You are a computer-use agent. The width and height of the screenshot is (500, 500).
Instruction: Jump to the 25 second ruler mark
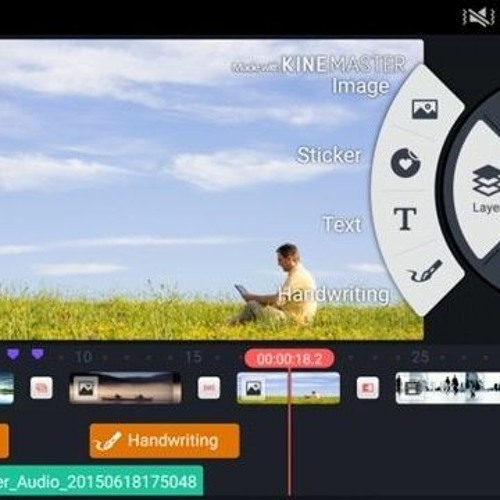pyautogui.click(x=420, y=357)
